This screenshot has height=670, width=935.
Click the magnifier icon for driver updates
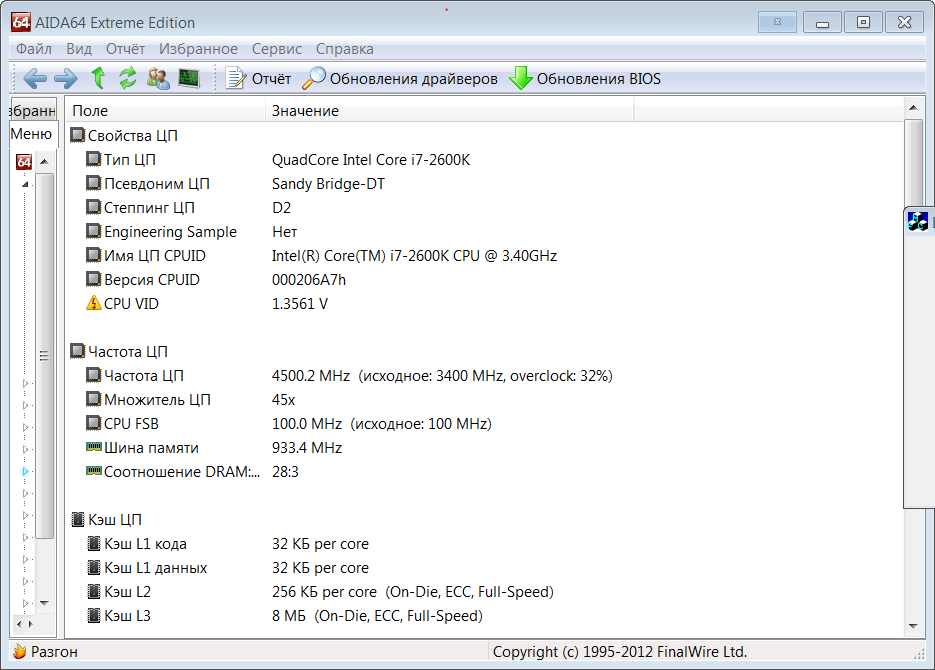314,78
